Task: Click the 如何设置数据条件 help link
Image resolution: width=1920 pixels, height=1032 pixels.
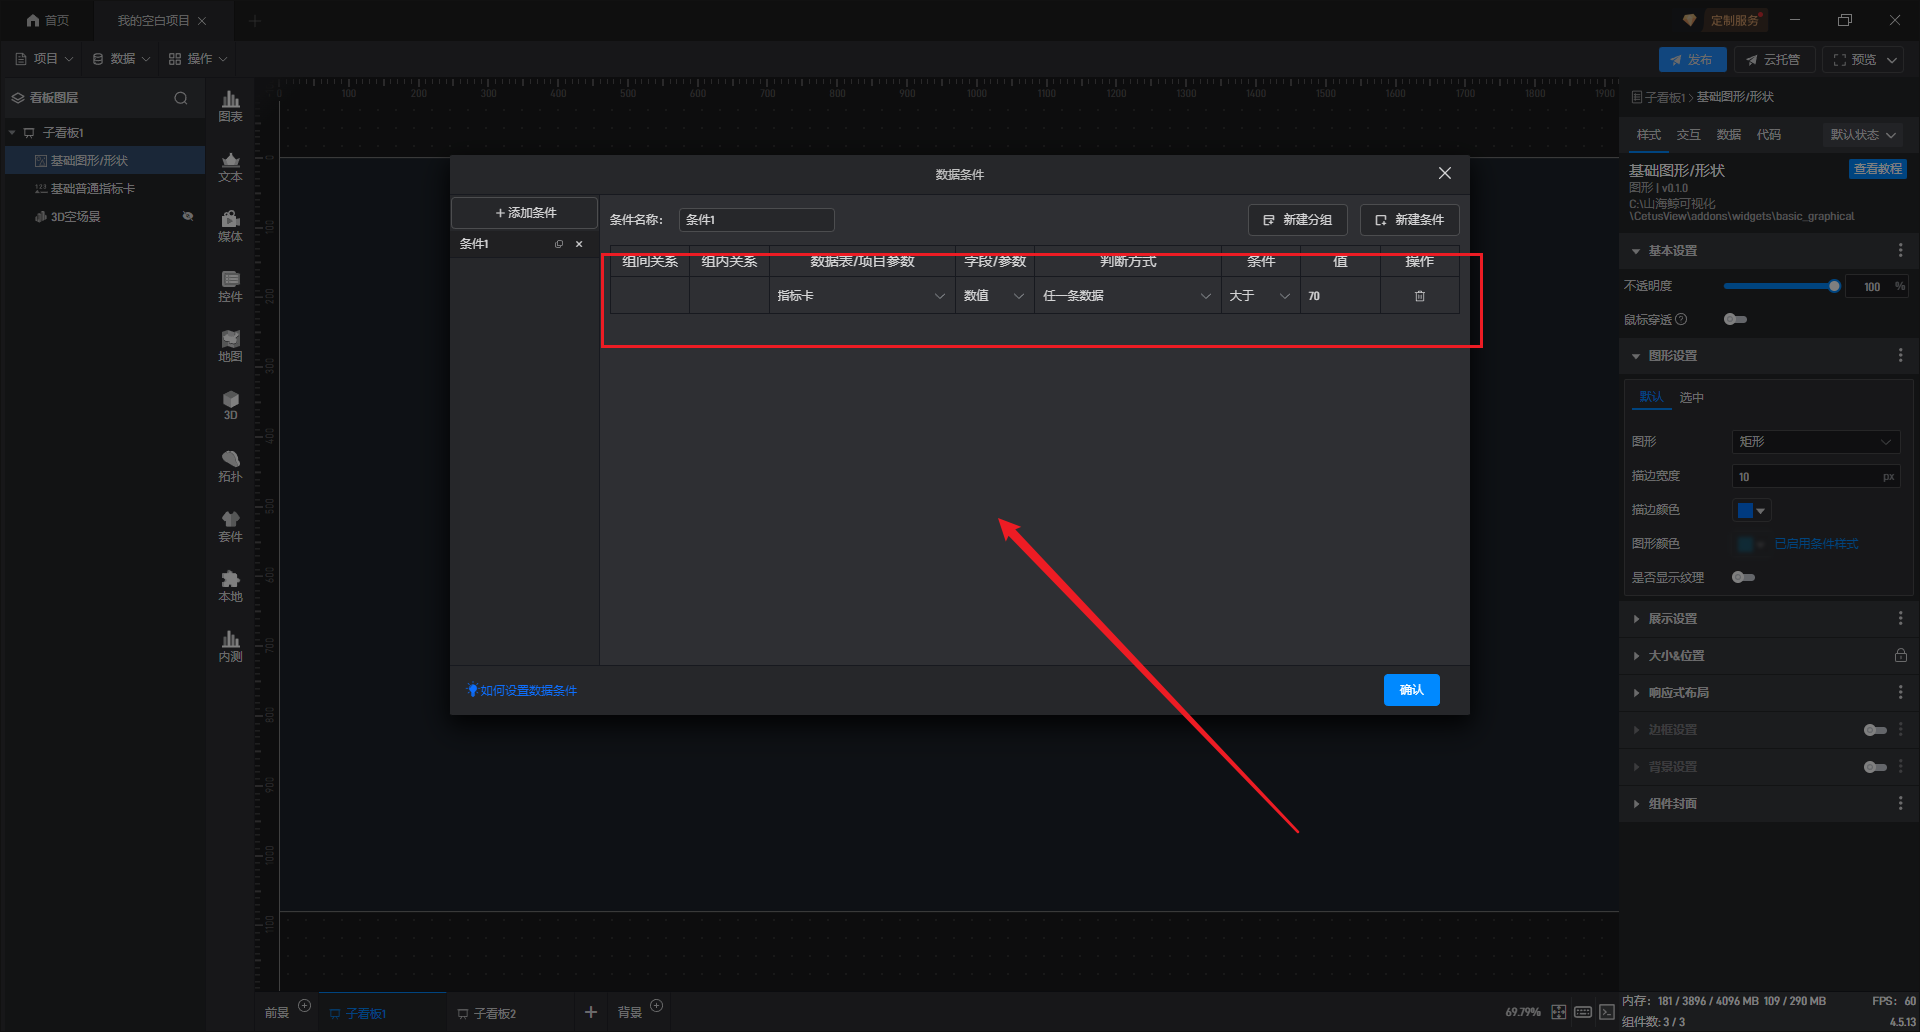Action: [x=527, y=691]
